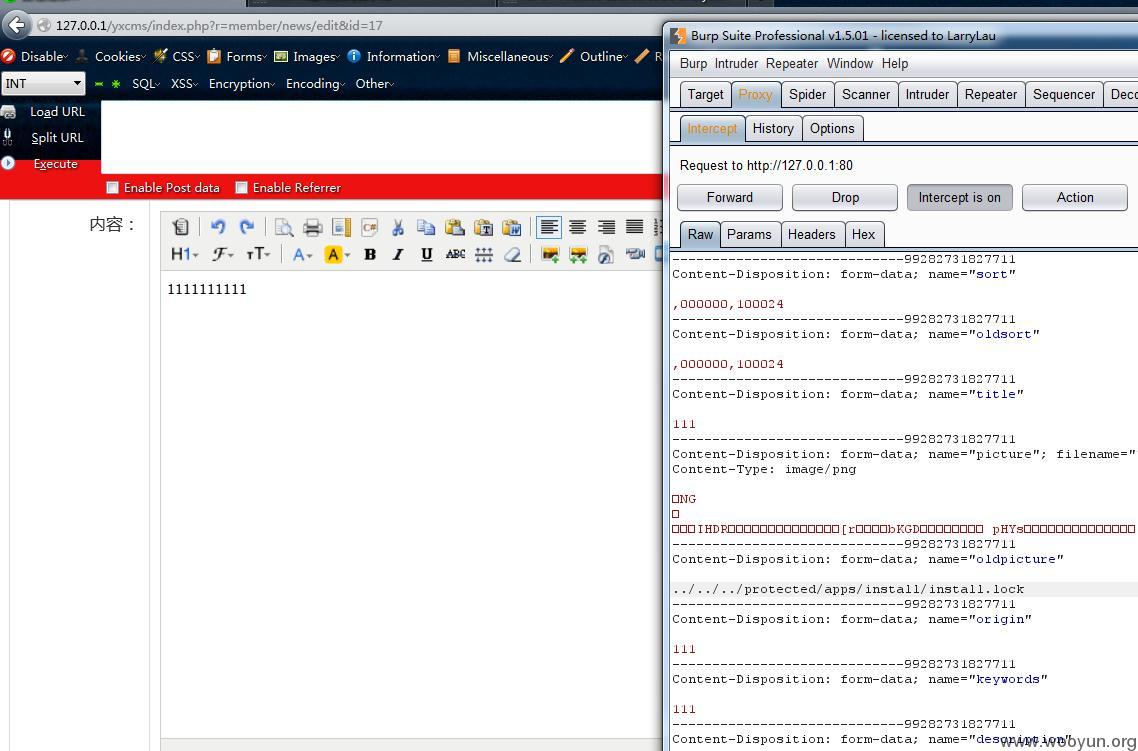This screenshot has height=751, width=1138.
Task: Open XSS dropdown in HackBar
Action: click(184, 84)
